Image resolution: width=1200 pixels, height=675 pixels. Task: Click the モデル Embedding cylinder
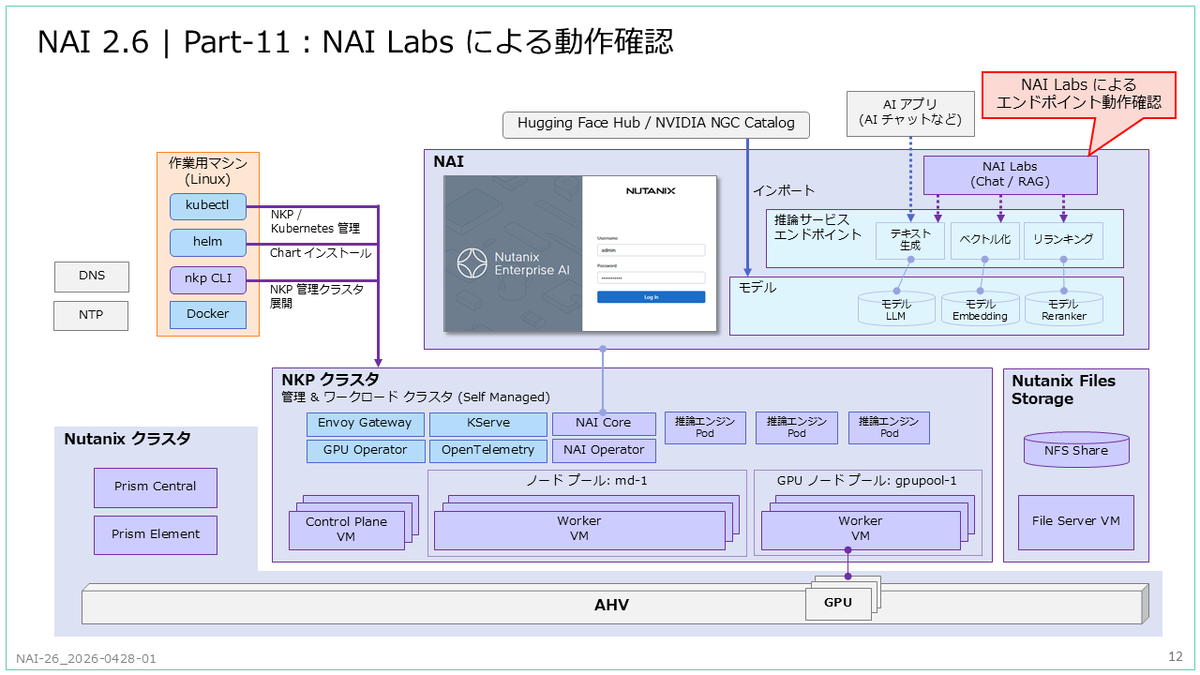click(979, 309)
